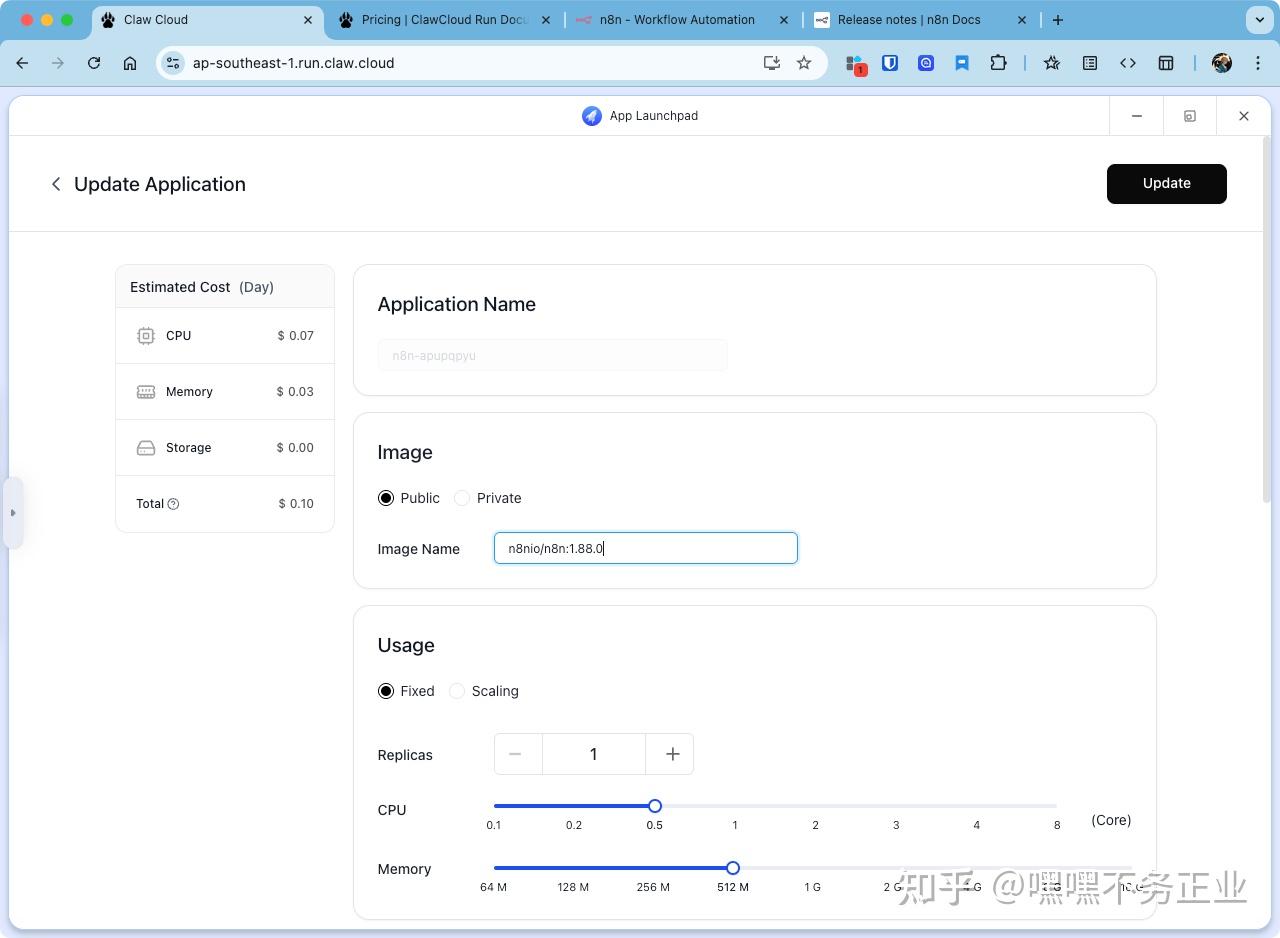Decrease the Replicas count
Screen dimensions: 1280x938
pyautogui.click(x=517, y=754)
